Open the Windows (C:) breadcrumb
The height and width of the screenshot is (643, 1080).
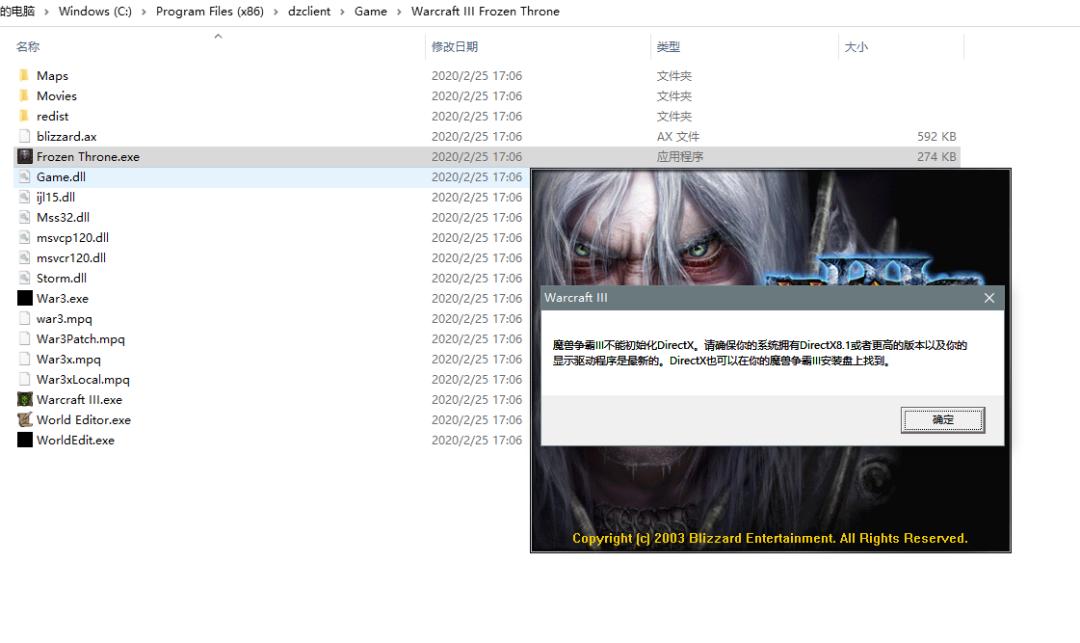pos(95,11)
